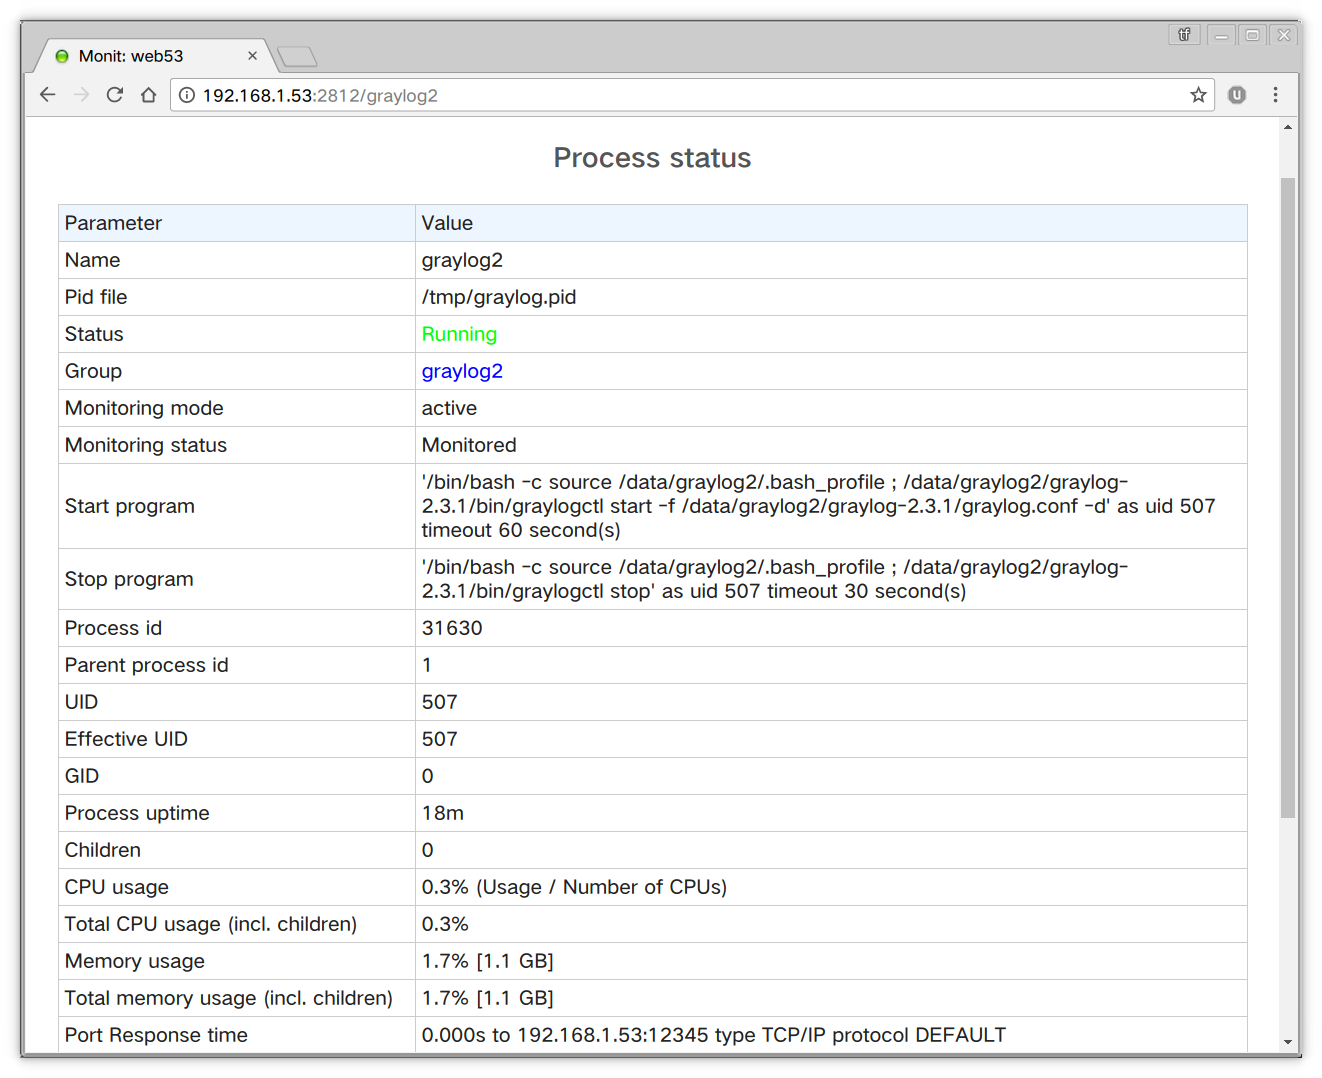Screen dimensions: 1322x1078
Task: Minimize the browser window
Action: tap(1221, 35)
